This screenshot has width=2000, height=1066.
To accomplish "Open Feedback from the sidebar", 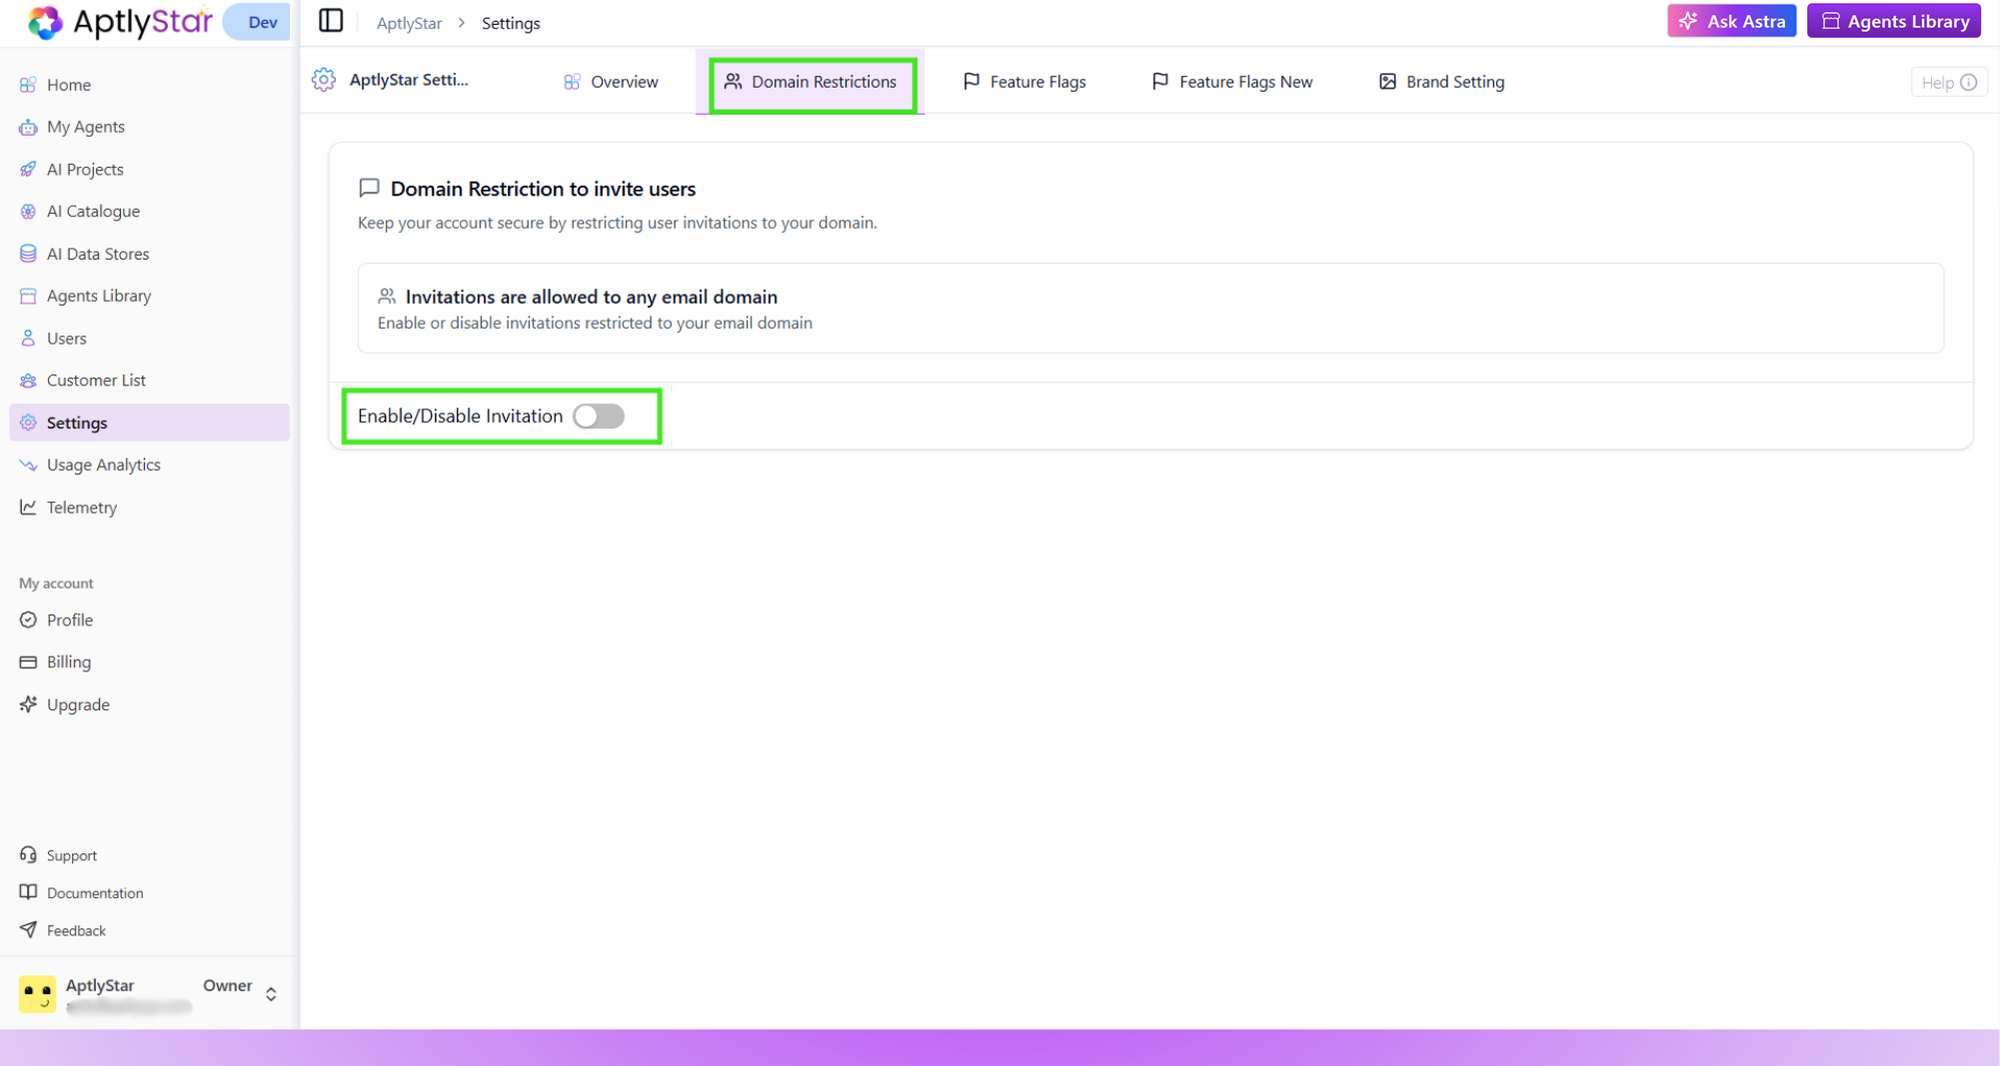I will (75, 930).
